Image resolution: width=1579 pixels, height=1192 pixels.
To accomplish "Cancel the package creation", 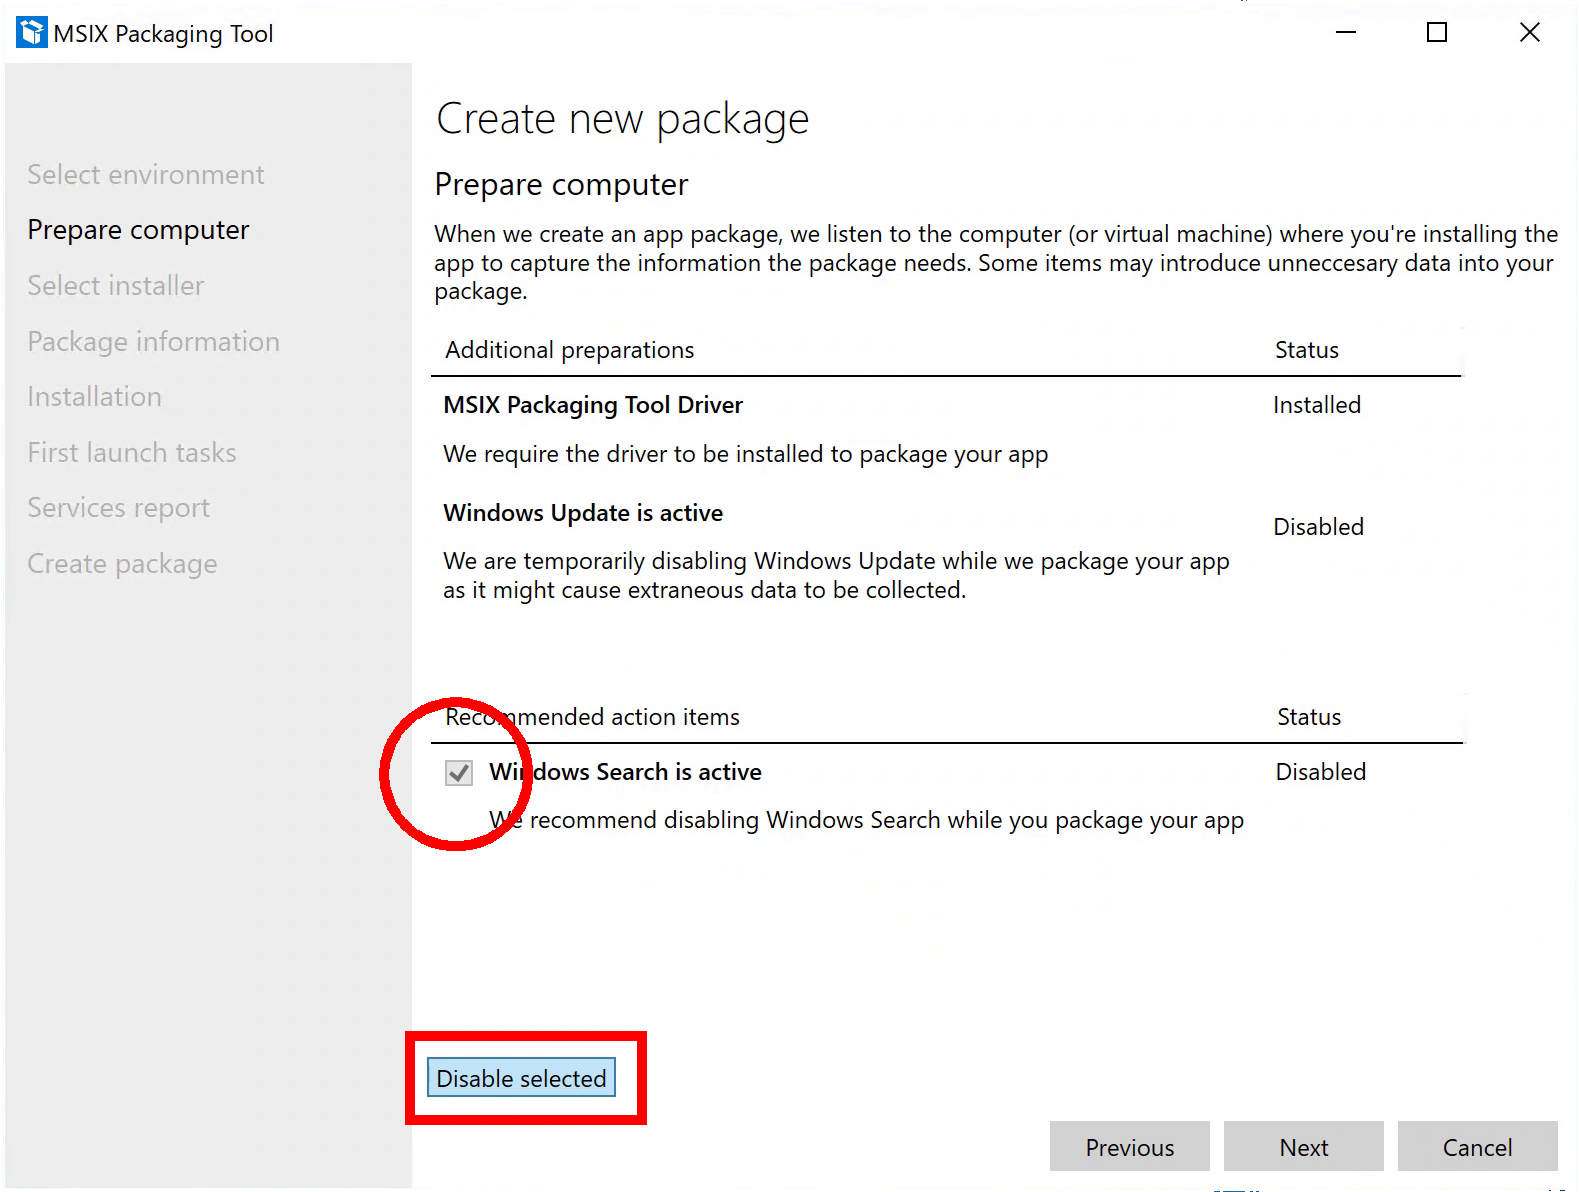I will (1477, 1146).
